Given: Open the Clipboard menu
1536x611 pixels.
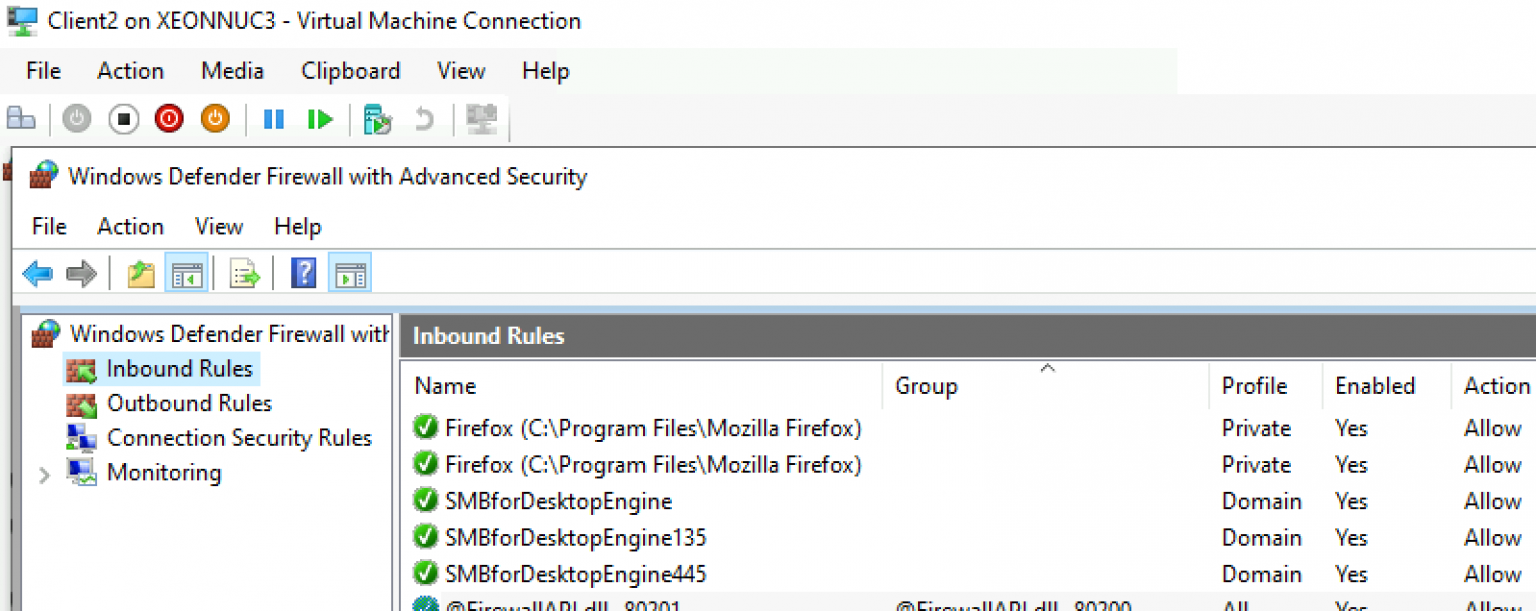Looking at the screenshot, I should tap(350, 70).
